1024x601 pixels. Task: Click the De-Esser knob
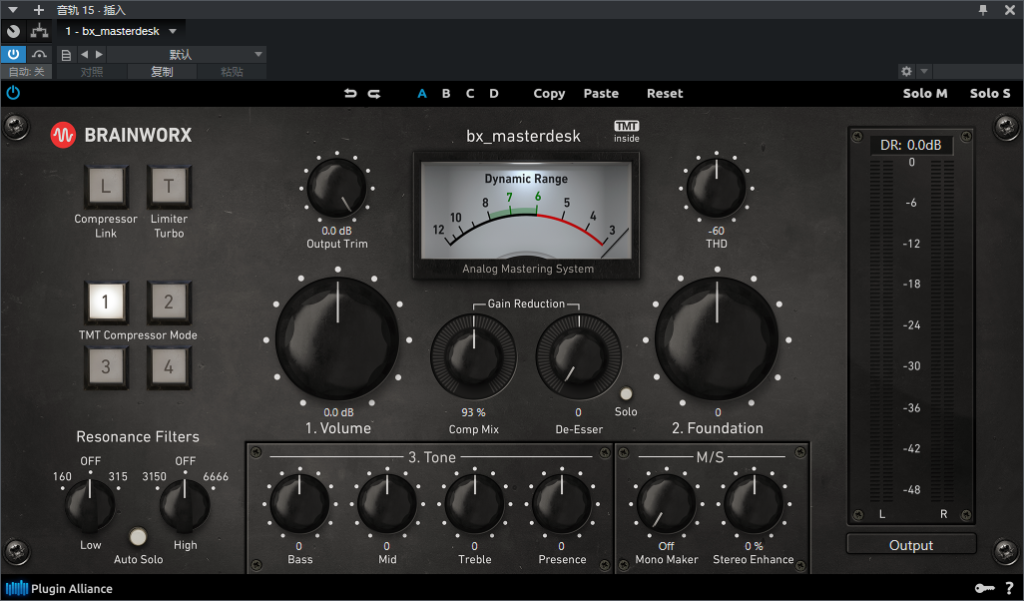579,357
